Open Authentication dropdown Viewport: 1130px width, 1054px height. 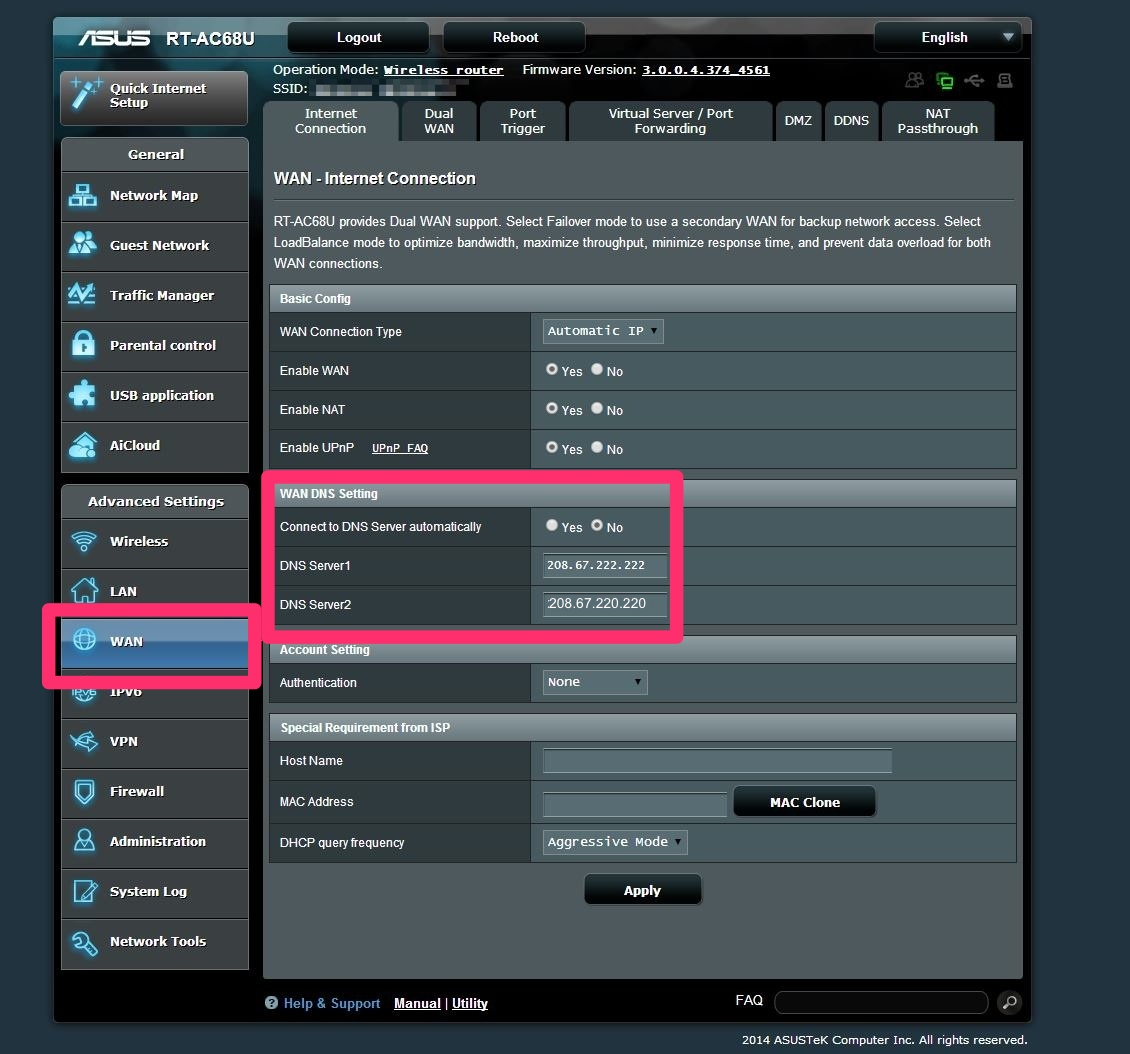coord(595,682)
